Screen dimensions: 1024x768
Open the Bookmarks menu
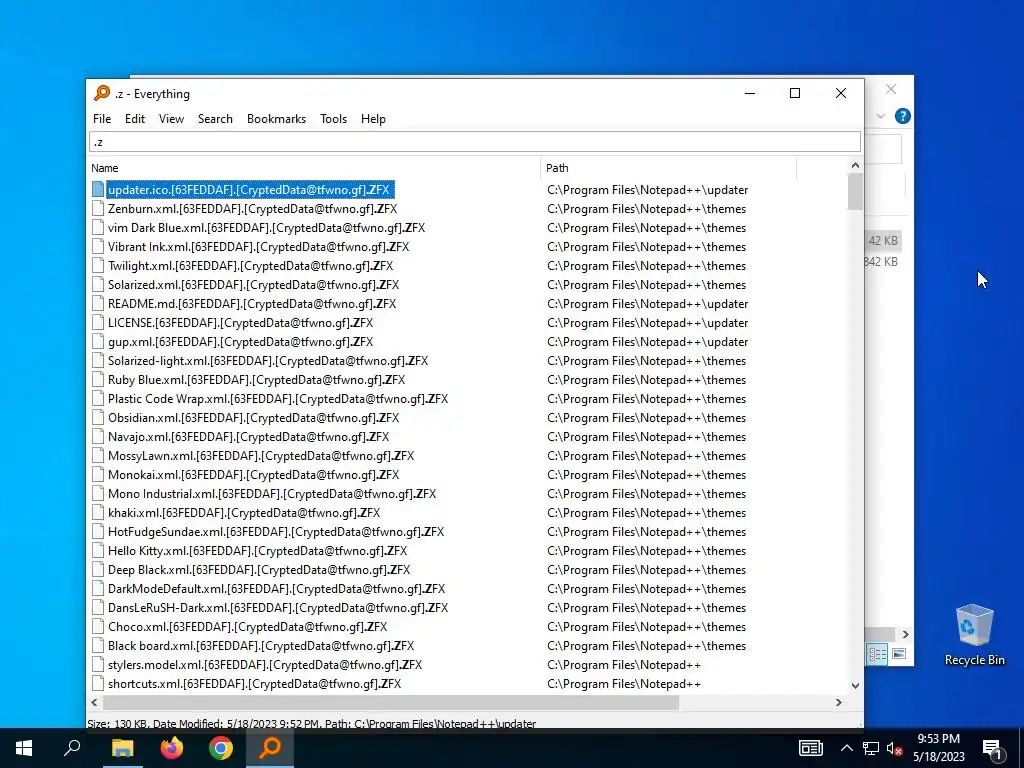pyautogui.click(x=276, y=119)
